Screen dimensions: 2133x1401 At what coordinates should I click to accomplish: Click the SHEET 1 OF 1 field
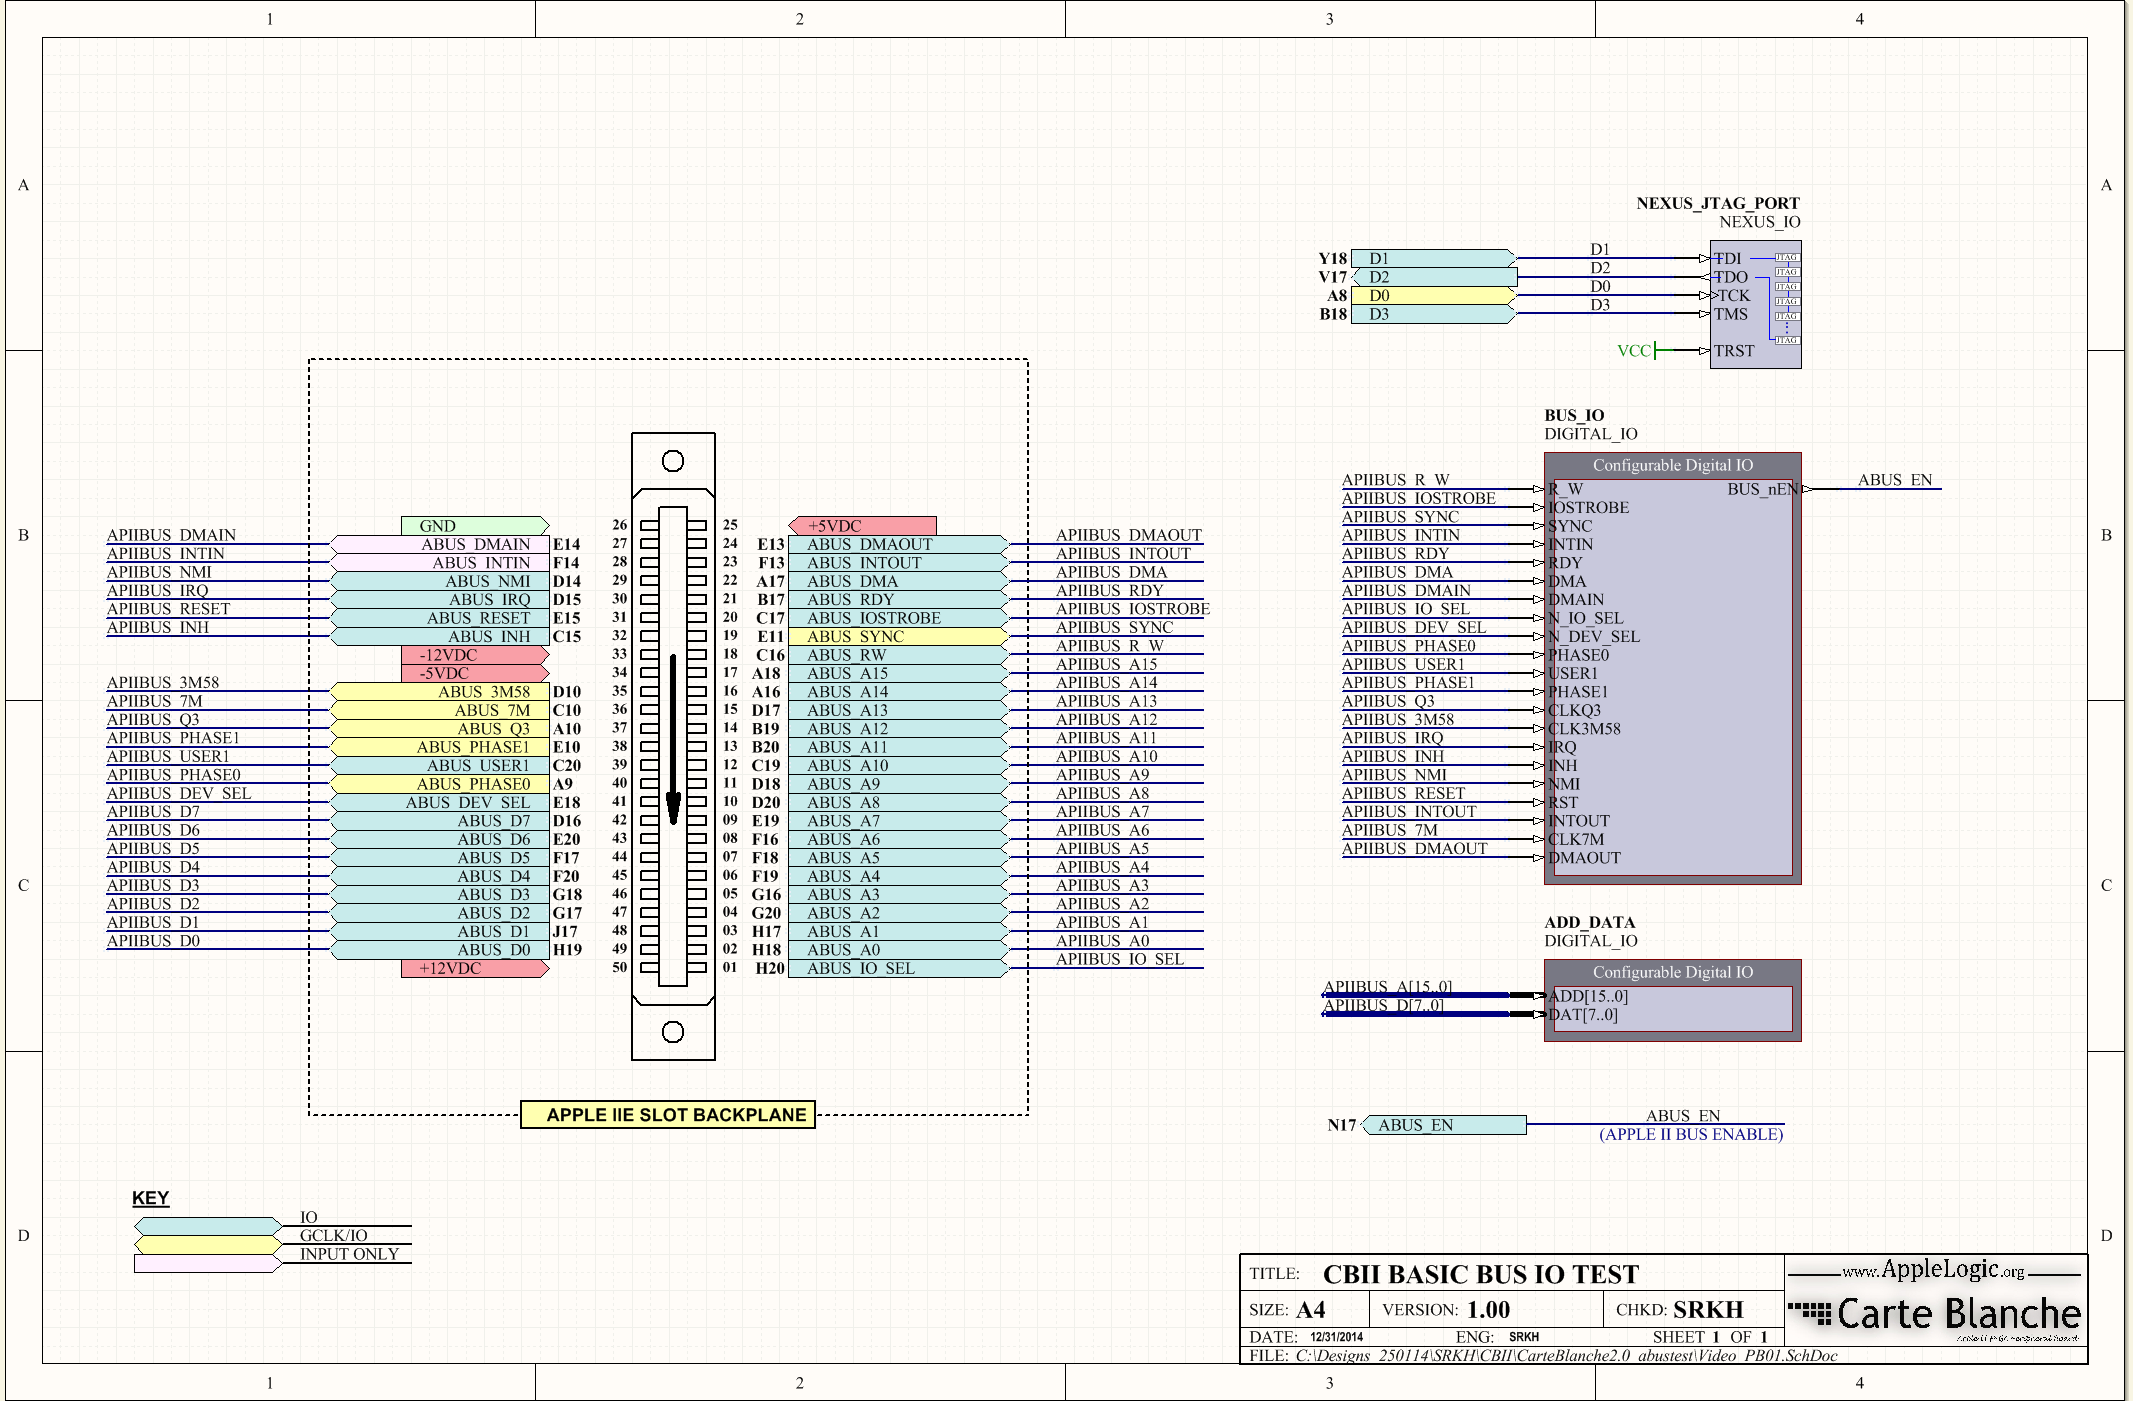1710,1337
